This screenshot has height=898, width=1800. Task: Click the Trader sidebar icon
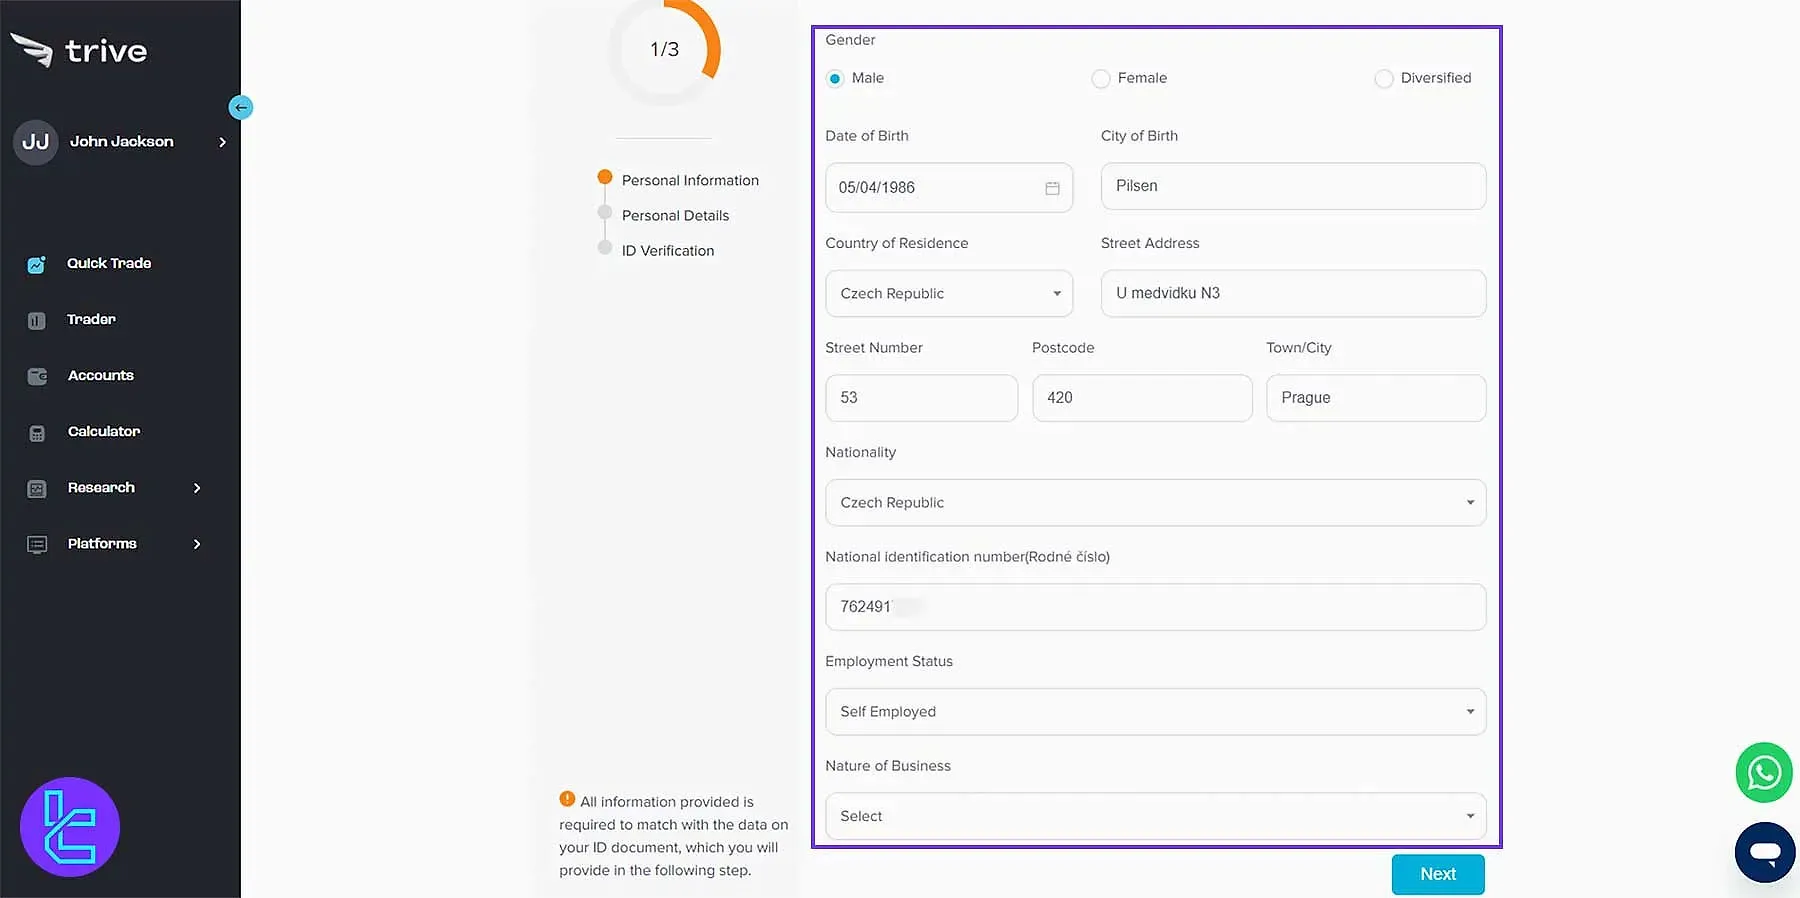pos(37,320)
